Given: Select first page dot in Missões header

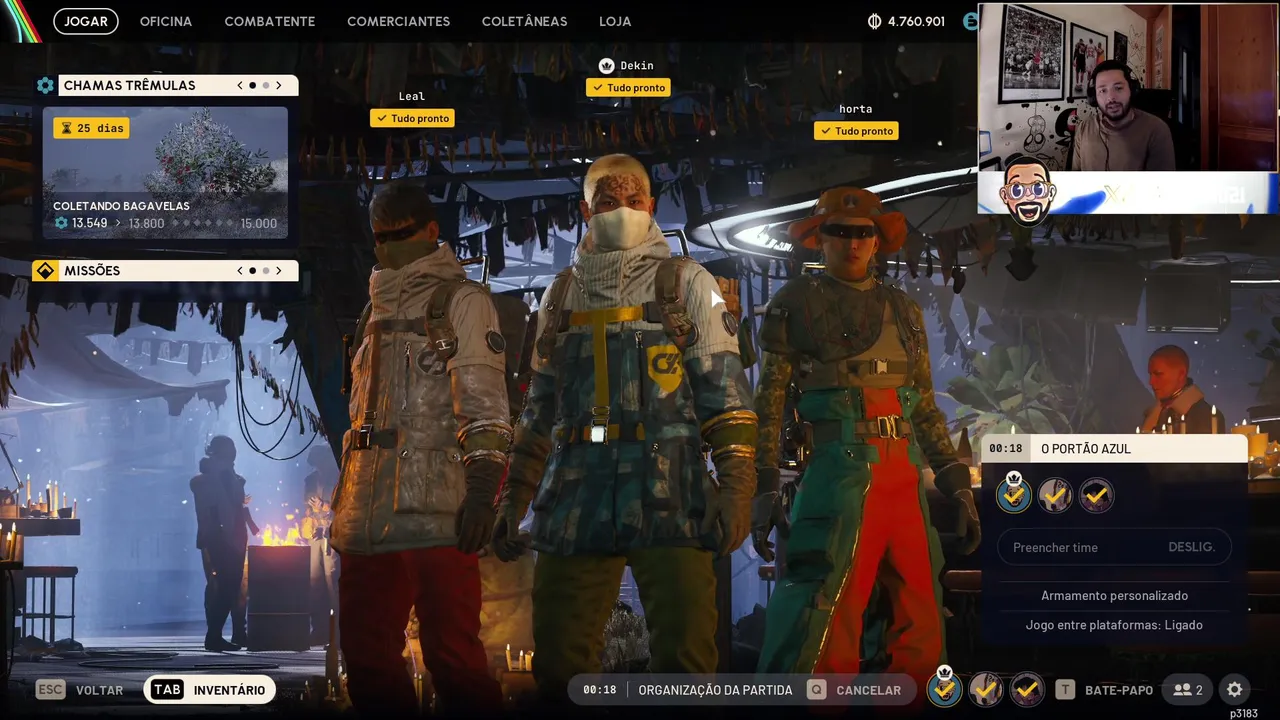Looking at the screenshot, I should pos(252,271).
